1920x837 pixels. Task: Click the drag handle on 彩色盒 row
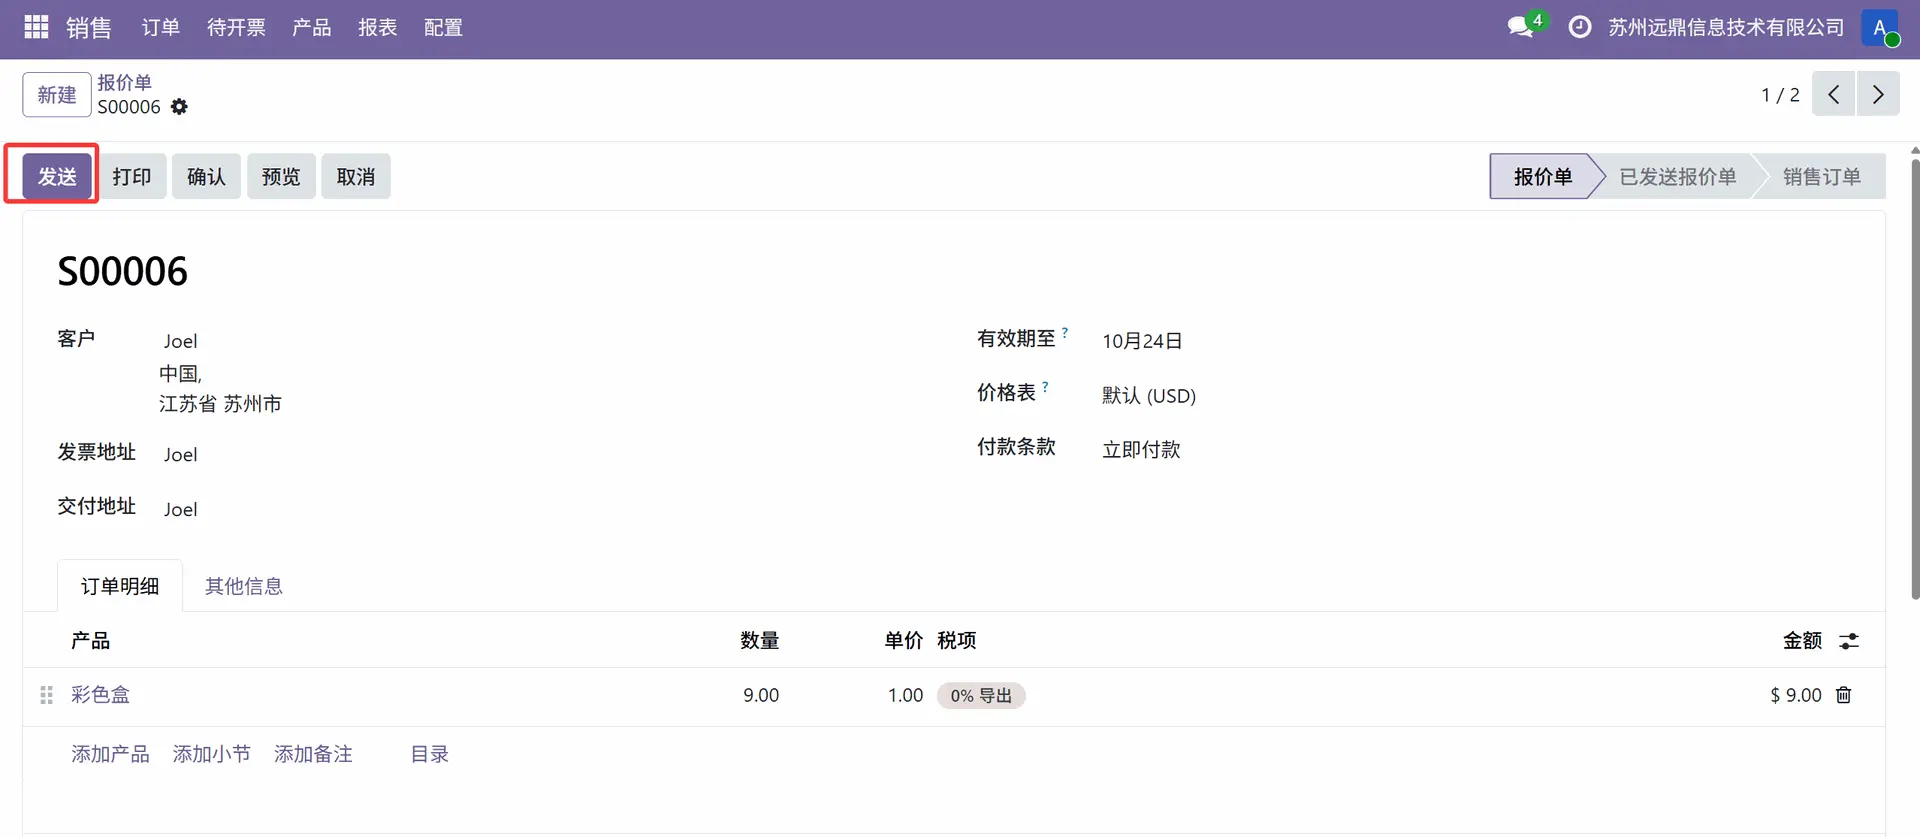(46, 695)
